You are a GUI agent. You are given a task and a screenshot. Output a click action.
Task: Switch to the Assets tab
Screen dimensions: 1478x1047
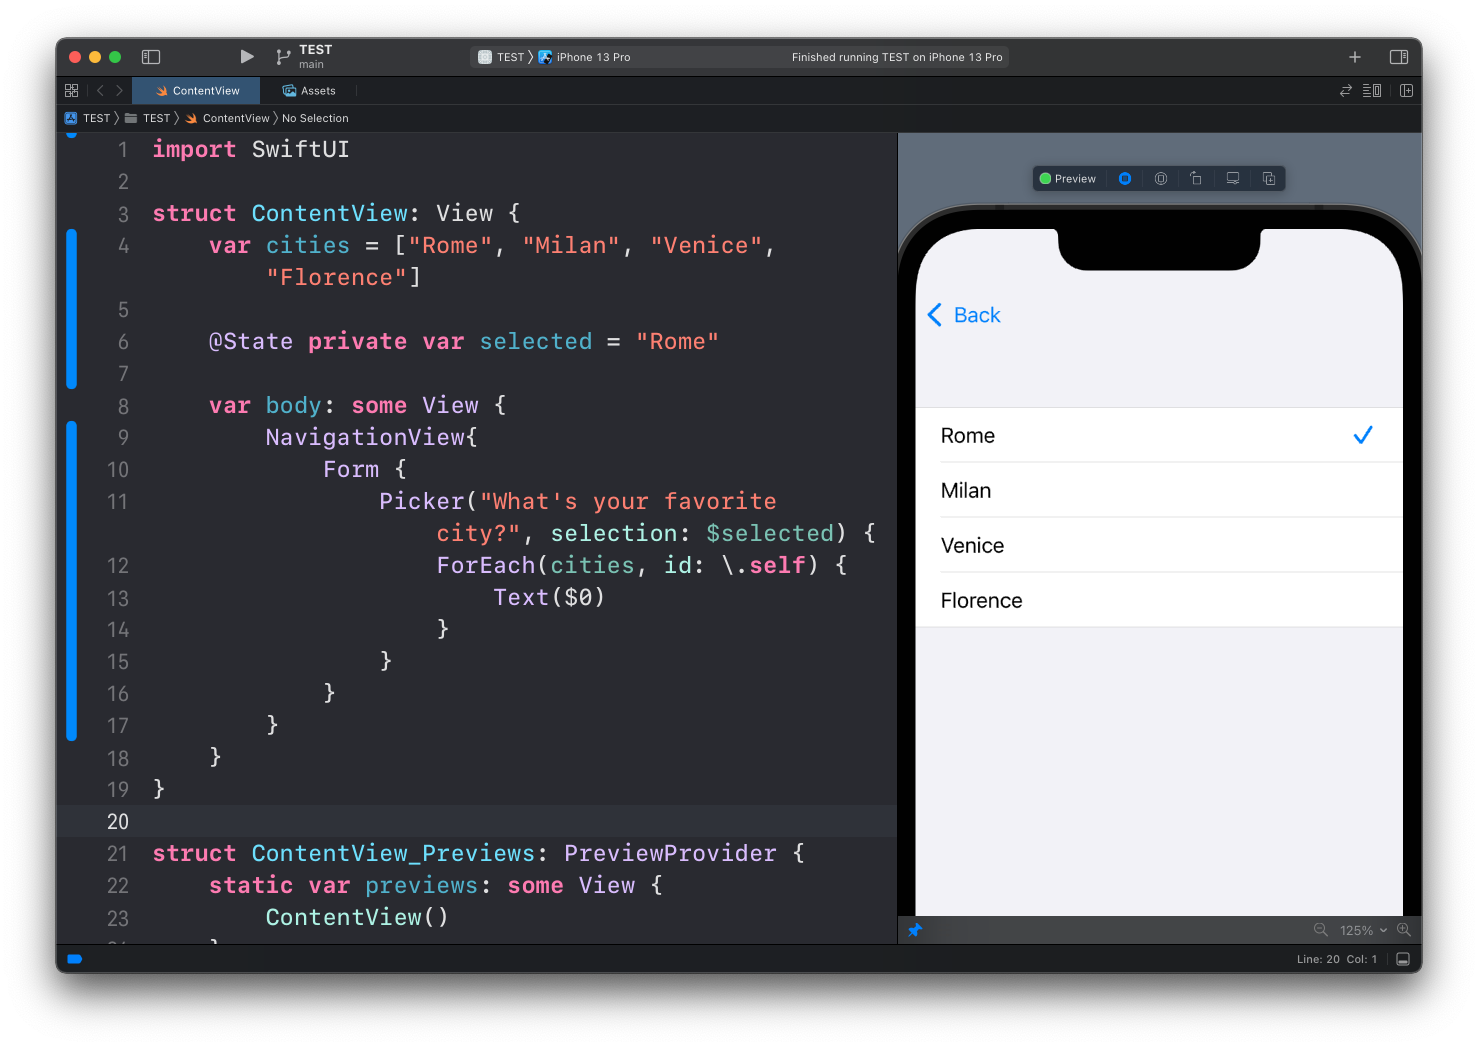pyautogui.click(x=309, y=91)
